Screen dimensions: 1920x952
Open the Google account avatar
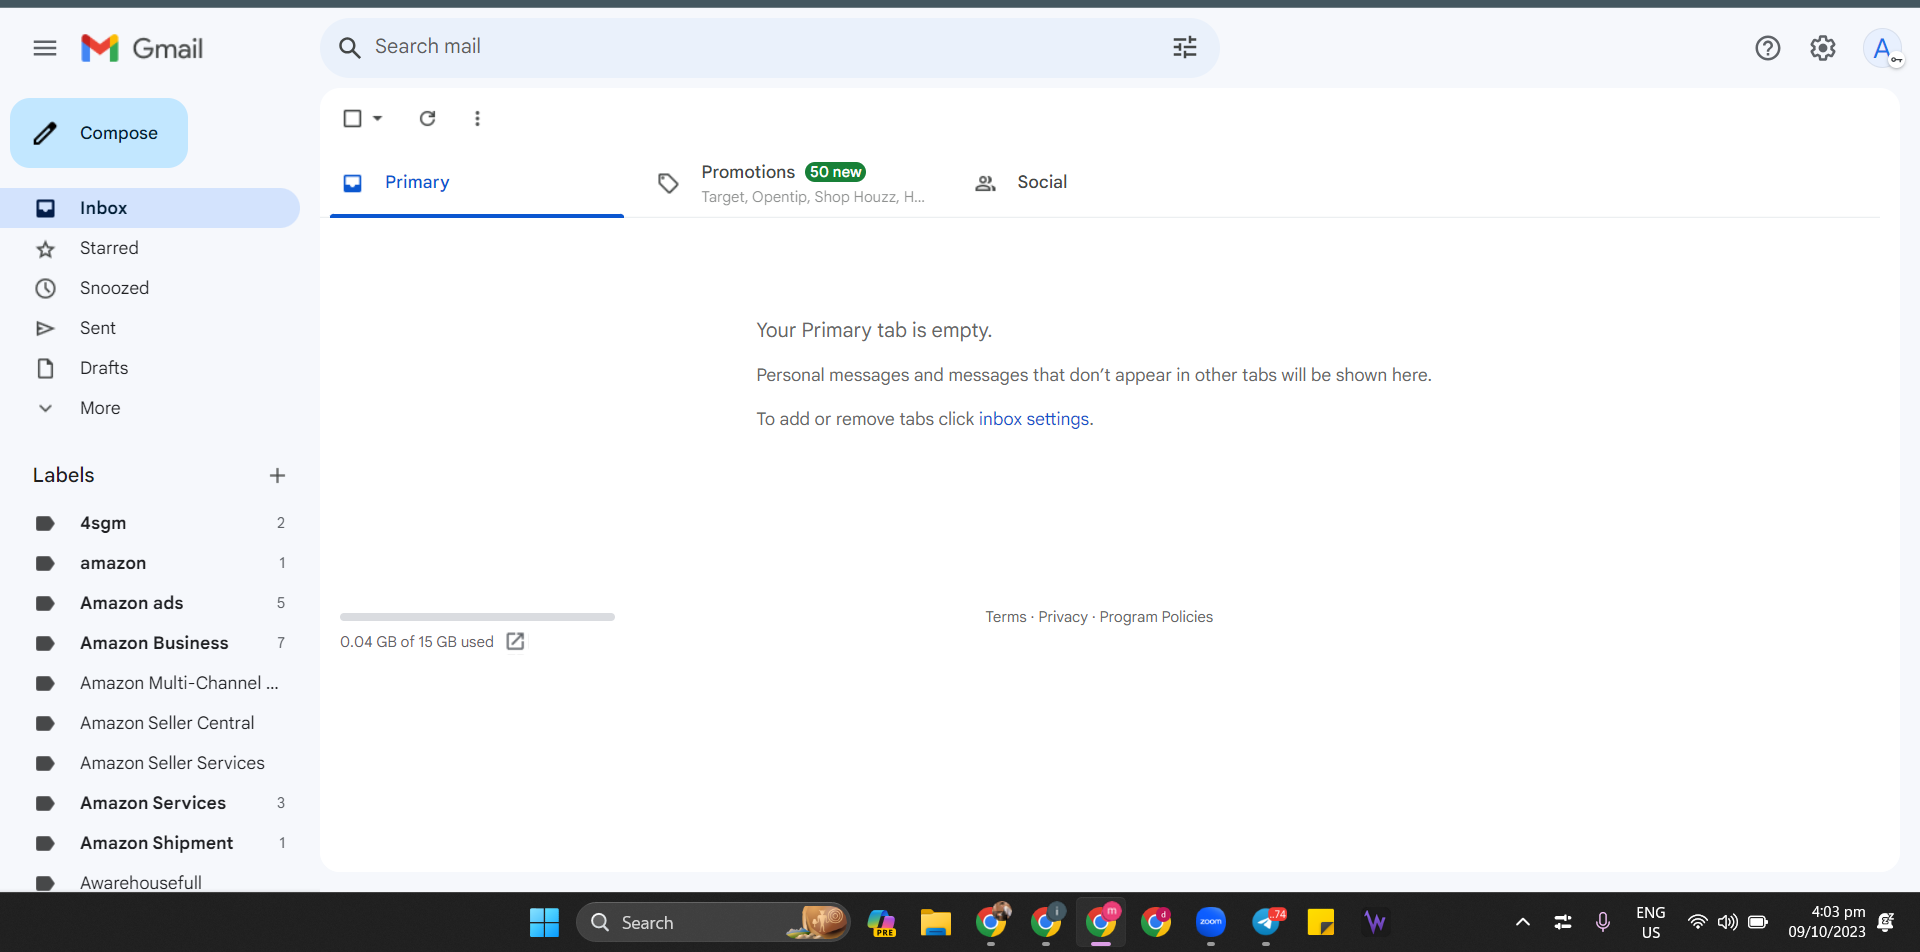pos(1883,48)
